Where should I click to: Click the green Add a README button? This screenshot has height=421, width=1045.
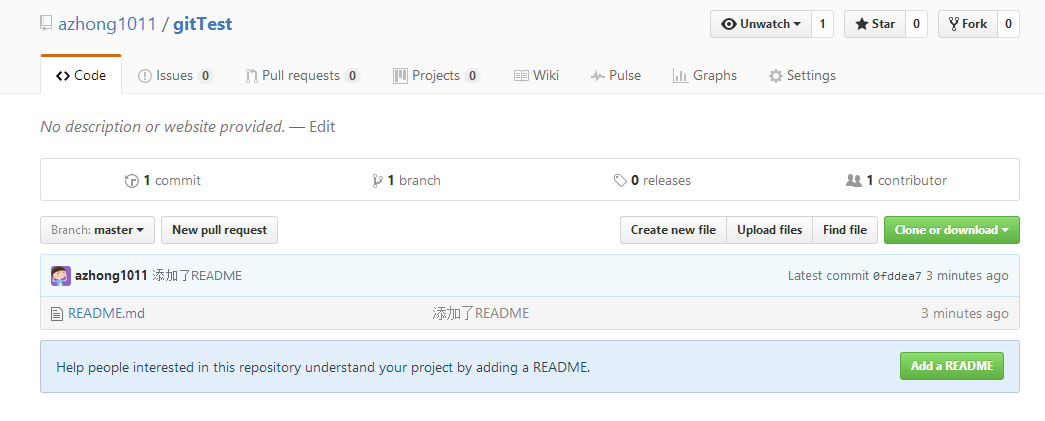pyautogui.click(x=952, y=366)
